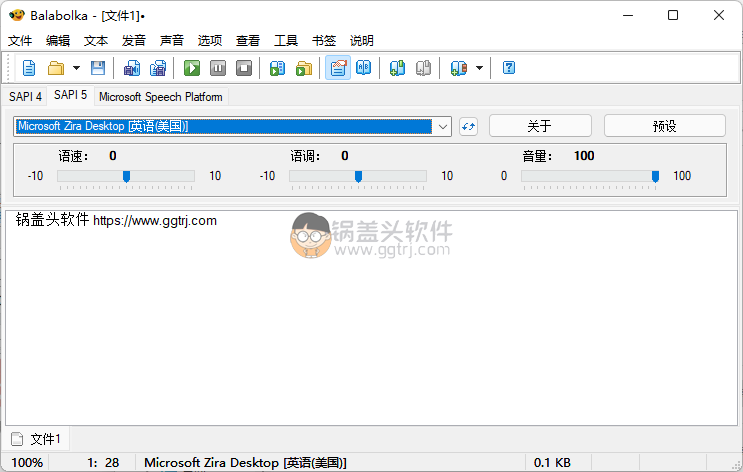Screen dimensions: 743x472
Task: Open the 书签 menu
Action: click(x=324, y=41)
